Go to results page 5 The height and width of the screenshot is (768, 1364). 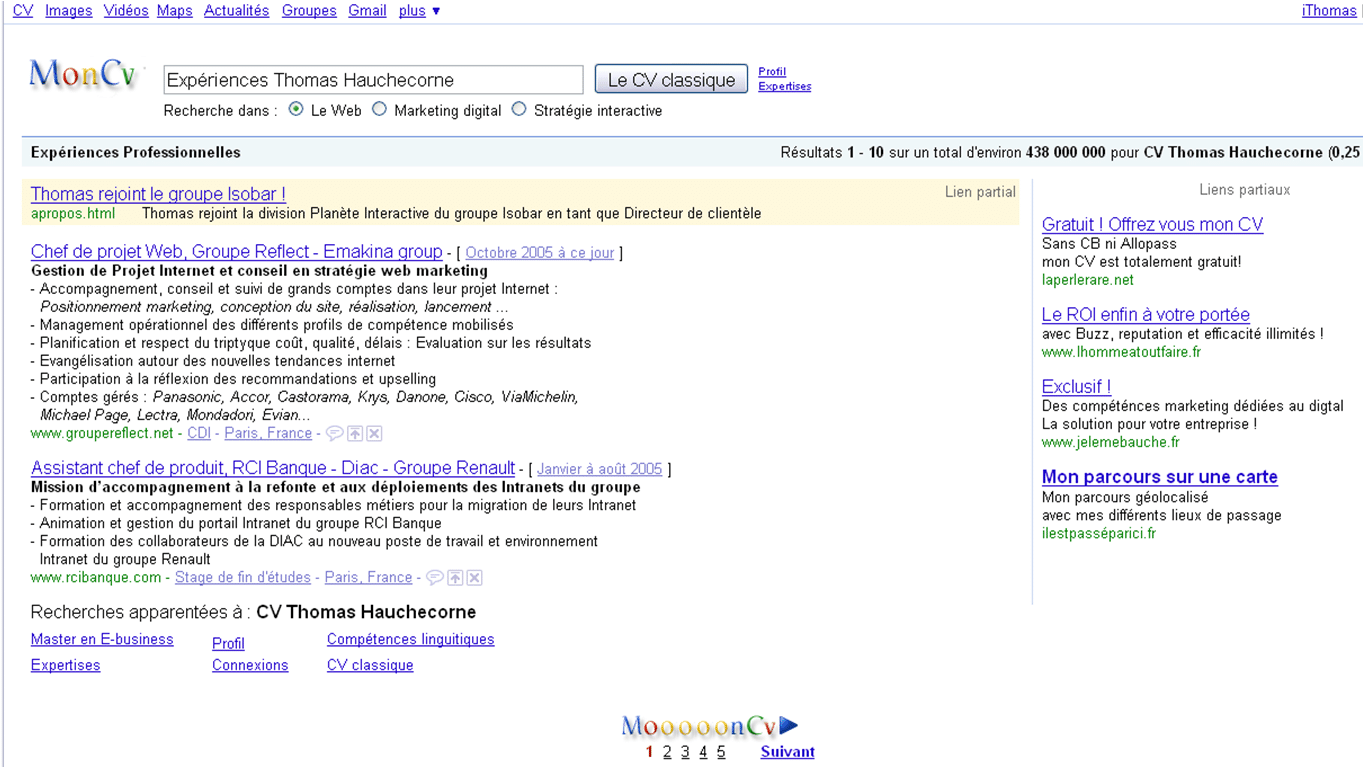click(x=721, y=752)
